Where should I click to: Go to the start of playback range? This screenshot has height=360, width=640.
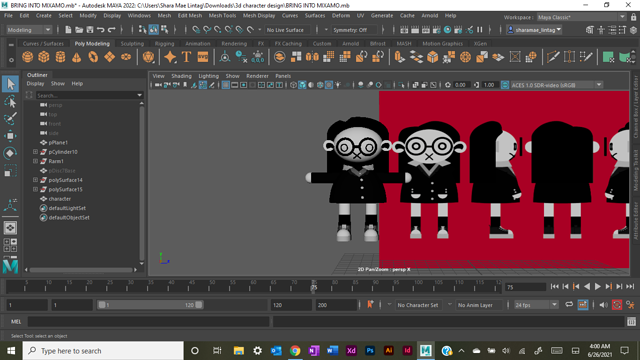pyautogui.click(x=554, y=287)
